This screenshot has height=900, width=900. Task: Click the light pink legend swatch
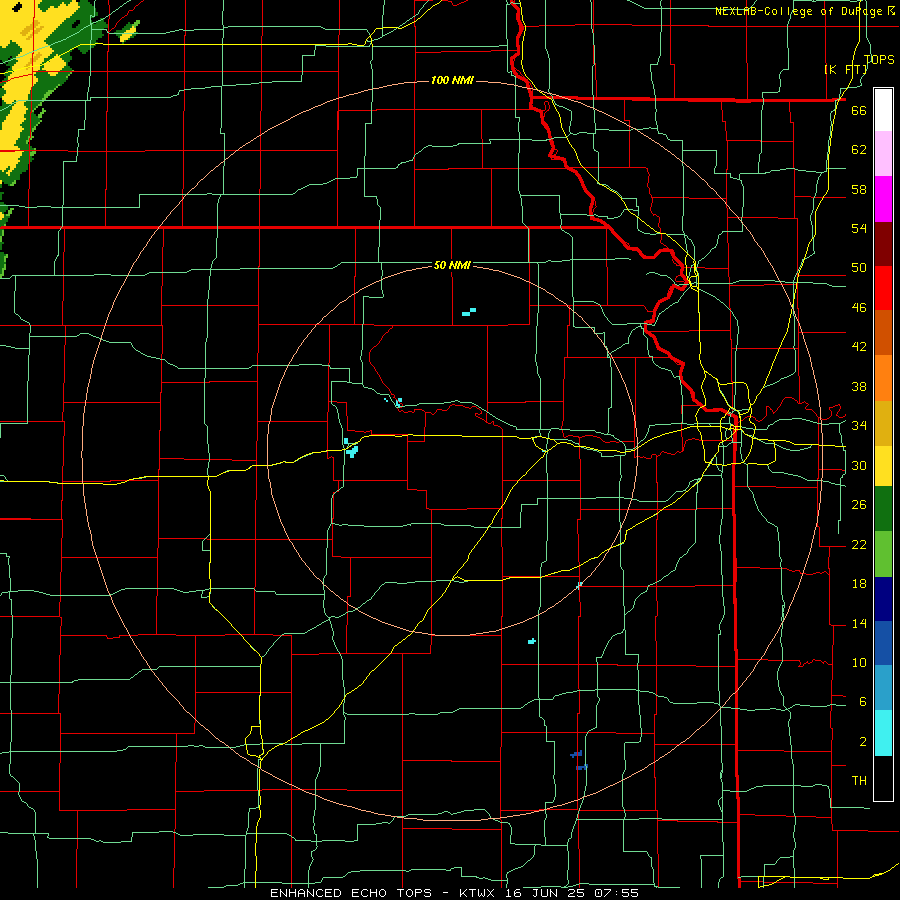pos(883,154)
